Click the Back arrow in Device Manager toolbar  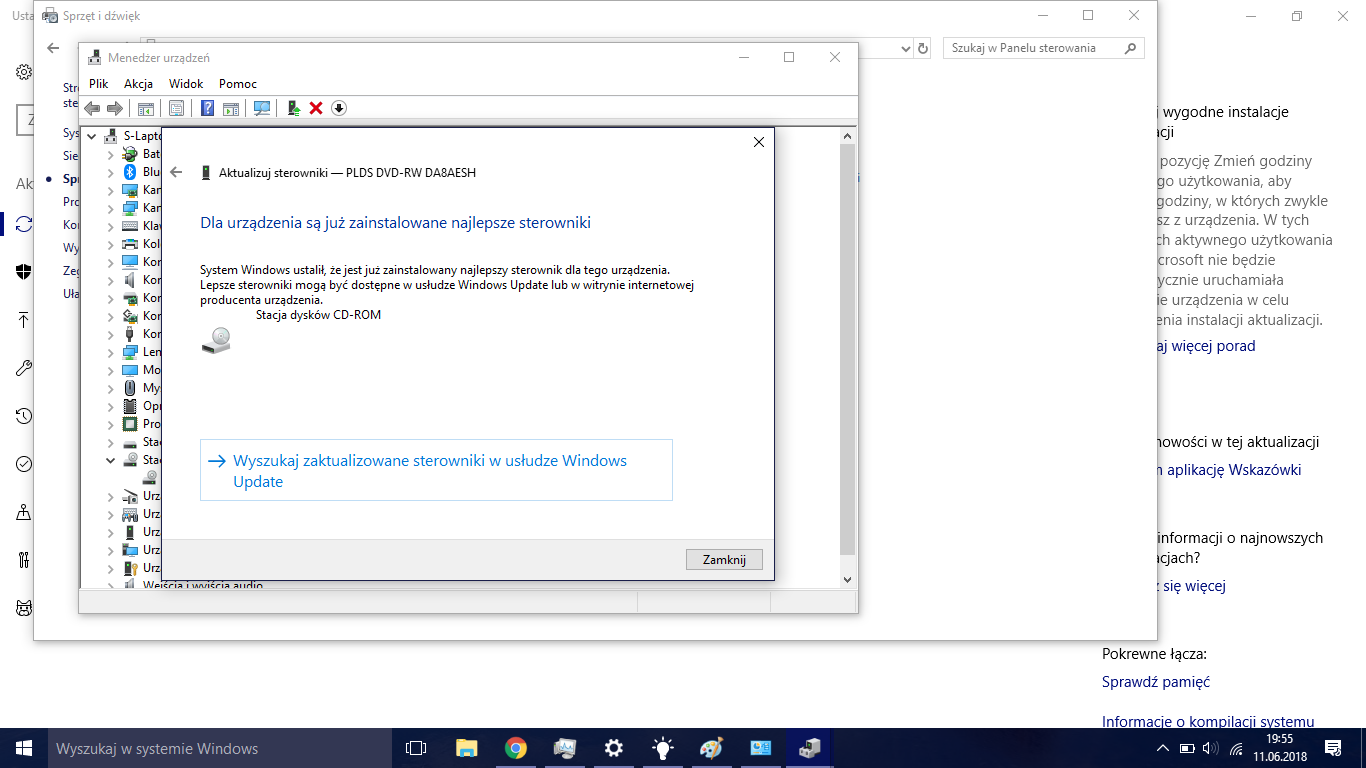pyautogui.click(x=92, y=108)
